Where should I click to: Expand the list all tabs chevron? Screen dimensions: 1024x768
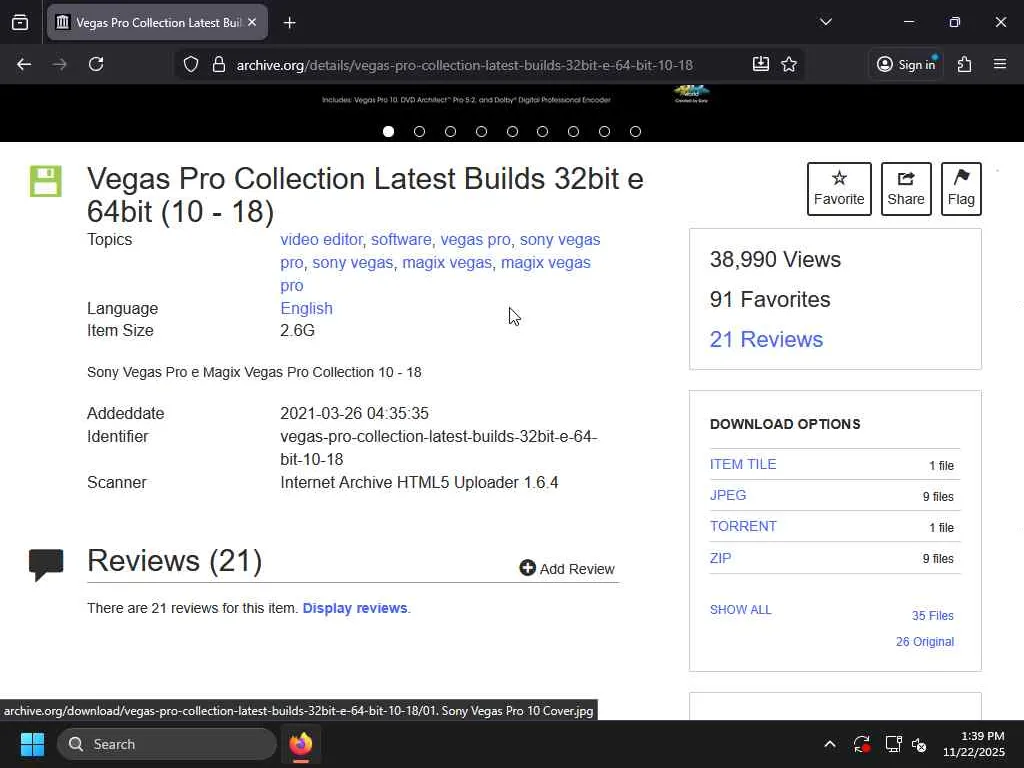(825, 22)
